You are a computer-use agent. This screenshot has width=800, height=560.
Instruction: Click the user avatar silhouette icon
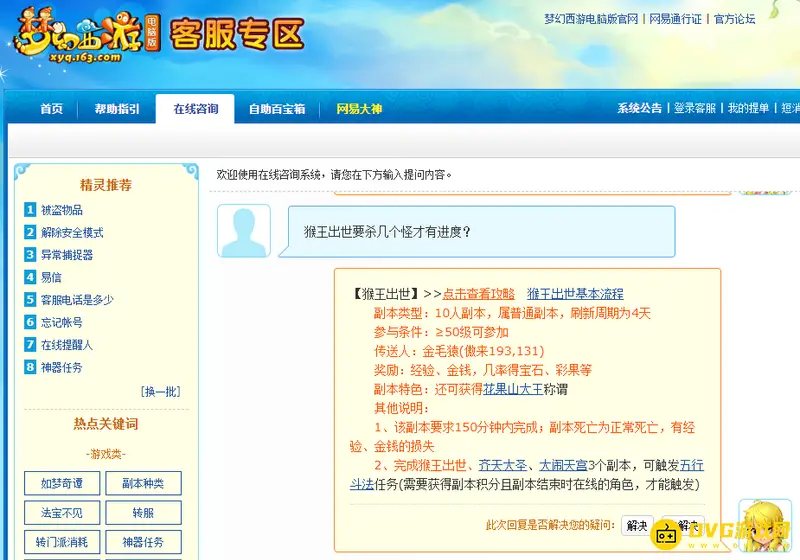coord(244,231)
